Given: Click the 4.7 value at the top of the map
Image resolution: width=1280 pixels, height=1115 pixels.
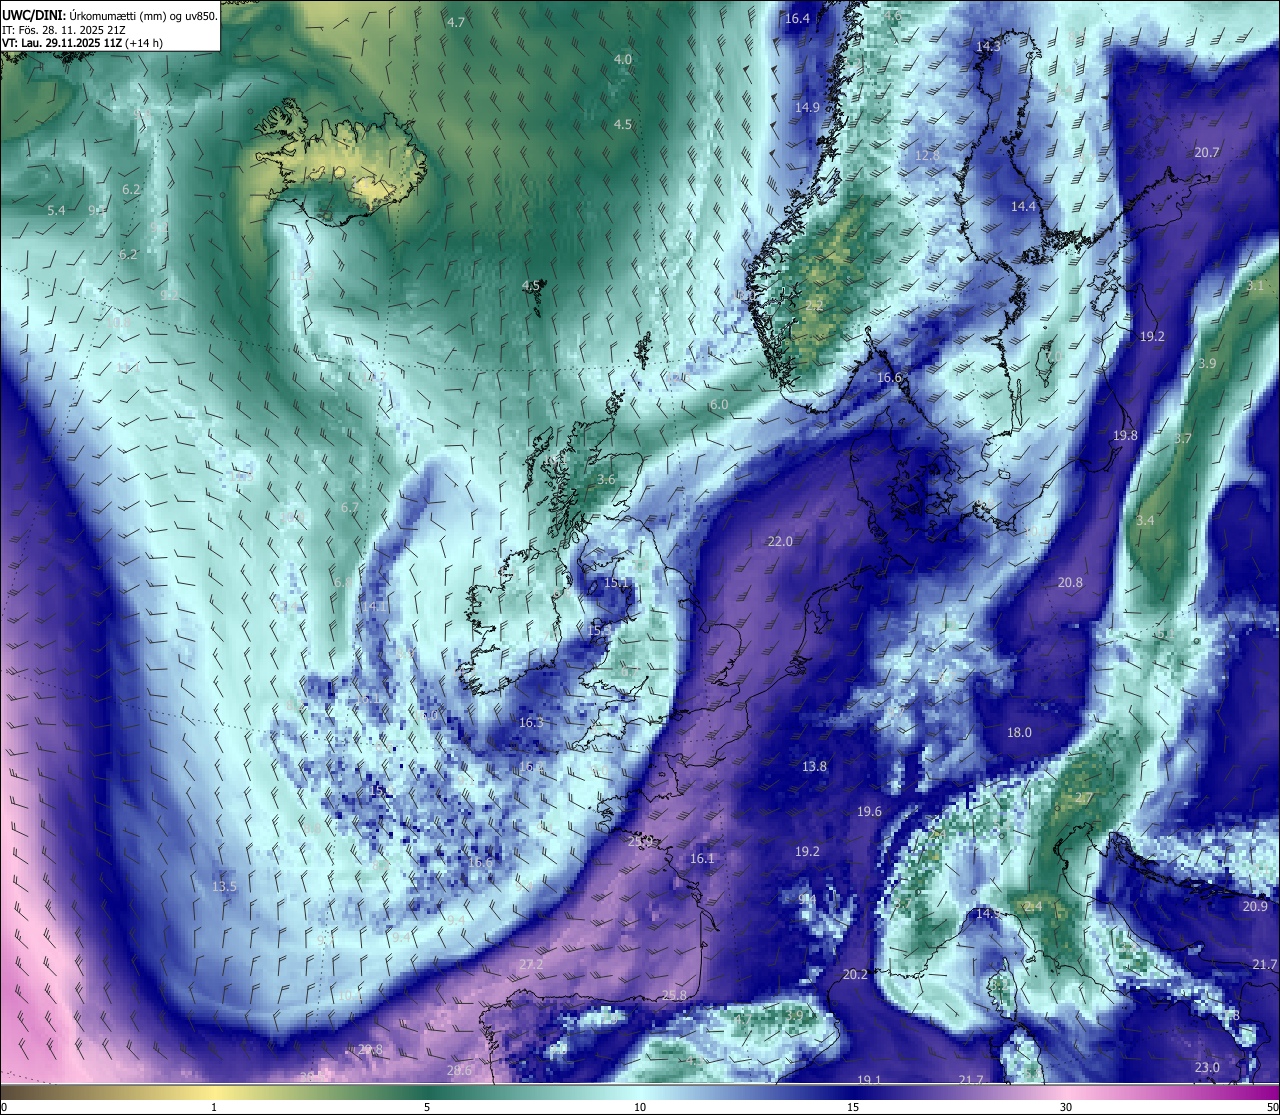Looking at the screenshot, I should (456, 22).
